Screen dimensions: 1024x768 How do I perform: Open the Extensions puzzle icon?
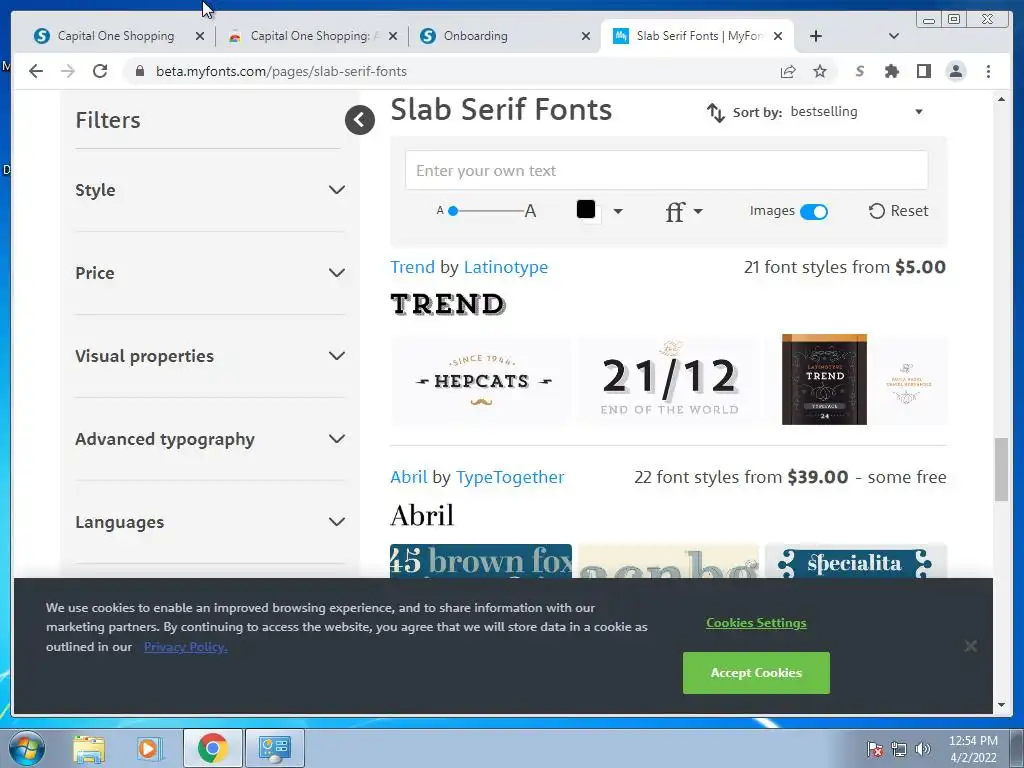(891, 71)
